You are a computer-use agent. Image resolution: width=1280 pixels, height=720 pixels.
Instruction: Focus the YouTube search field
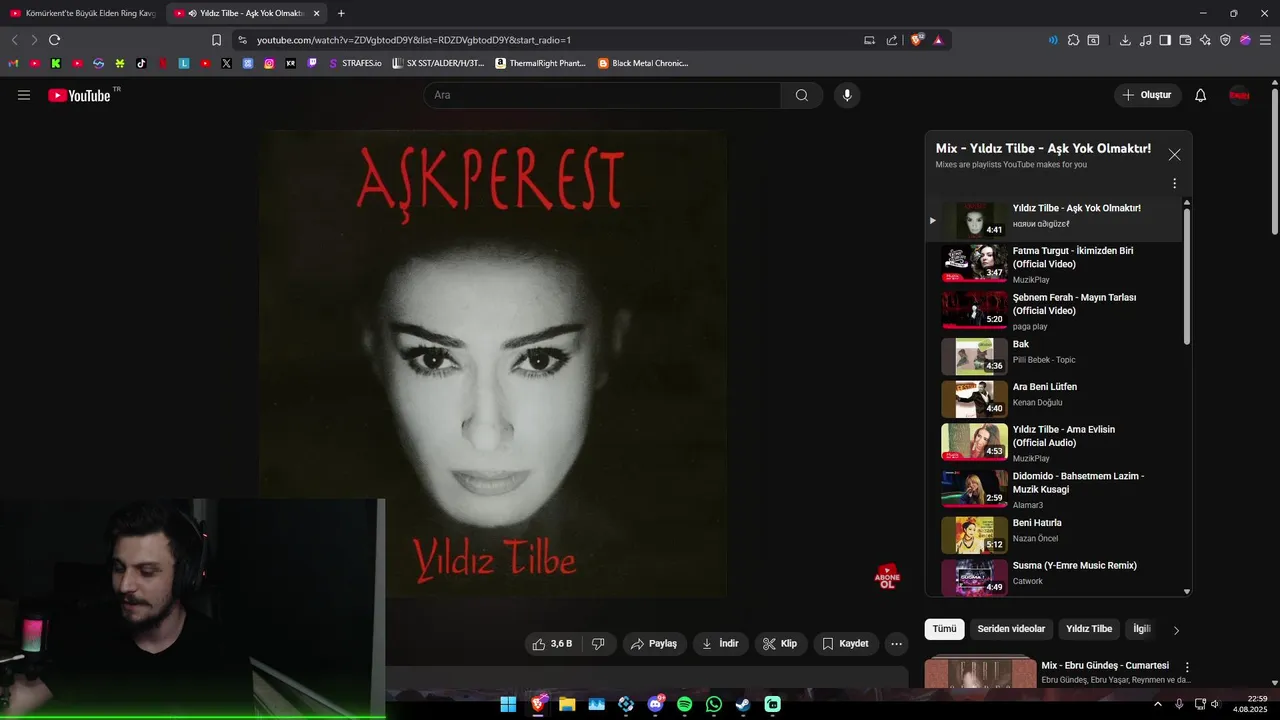(602, 95)
